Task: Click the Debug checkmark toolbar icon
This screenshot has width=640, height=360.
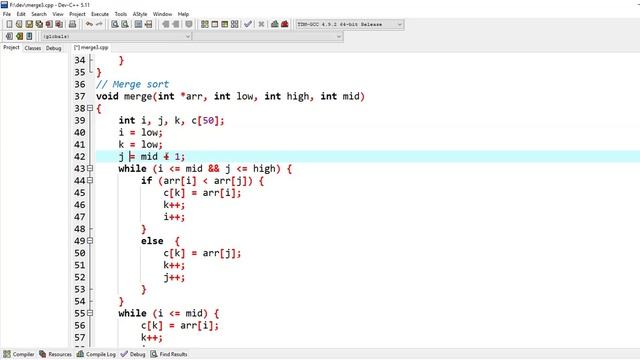Action: [x=248, y=24]
